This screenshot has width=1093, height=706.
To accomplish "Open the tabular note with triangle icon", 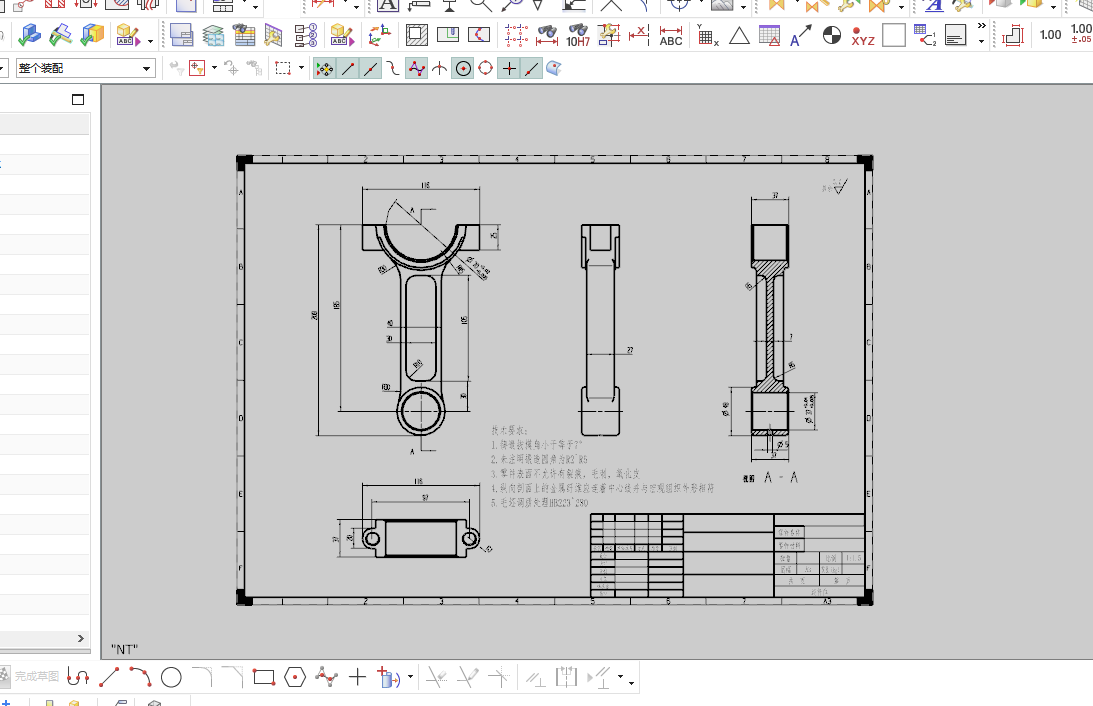I will [770, 35].
